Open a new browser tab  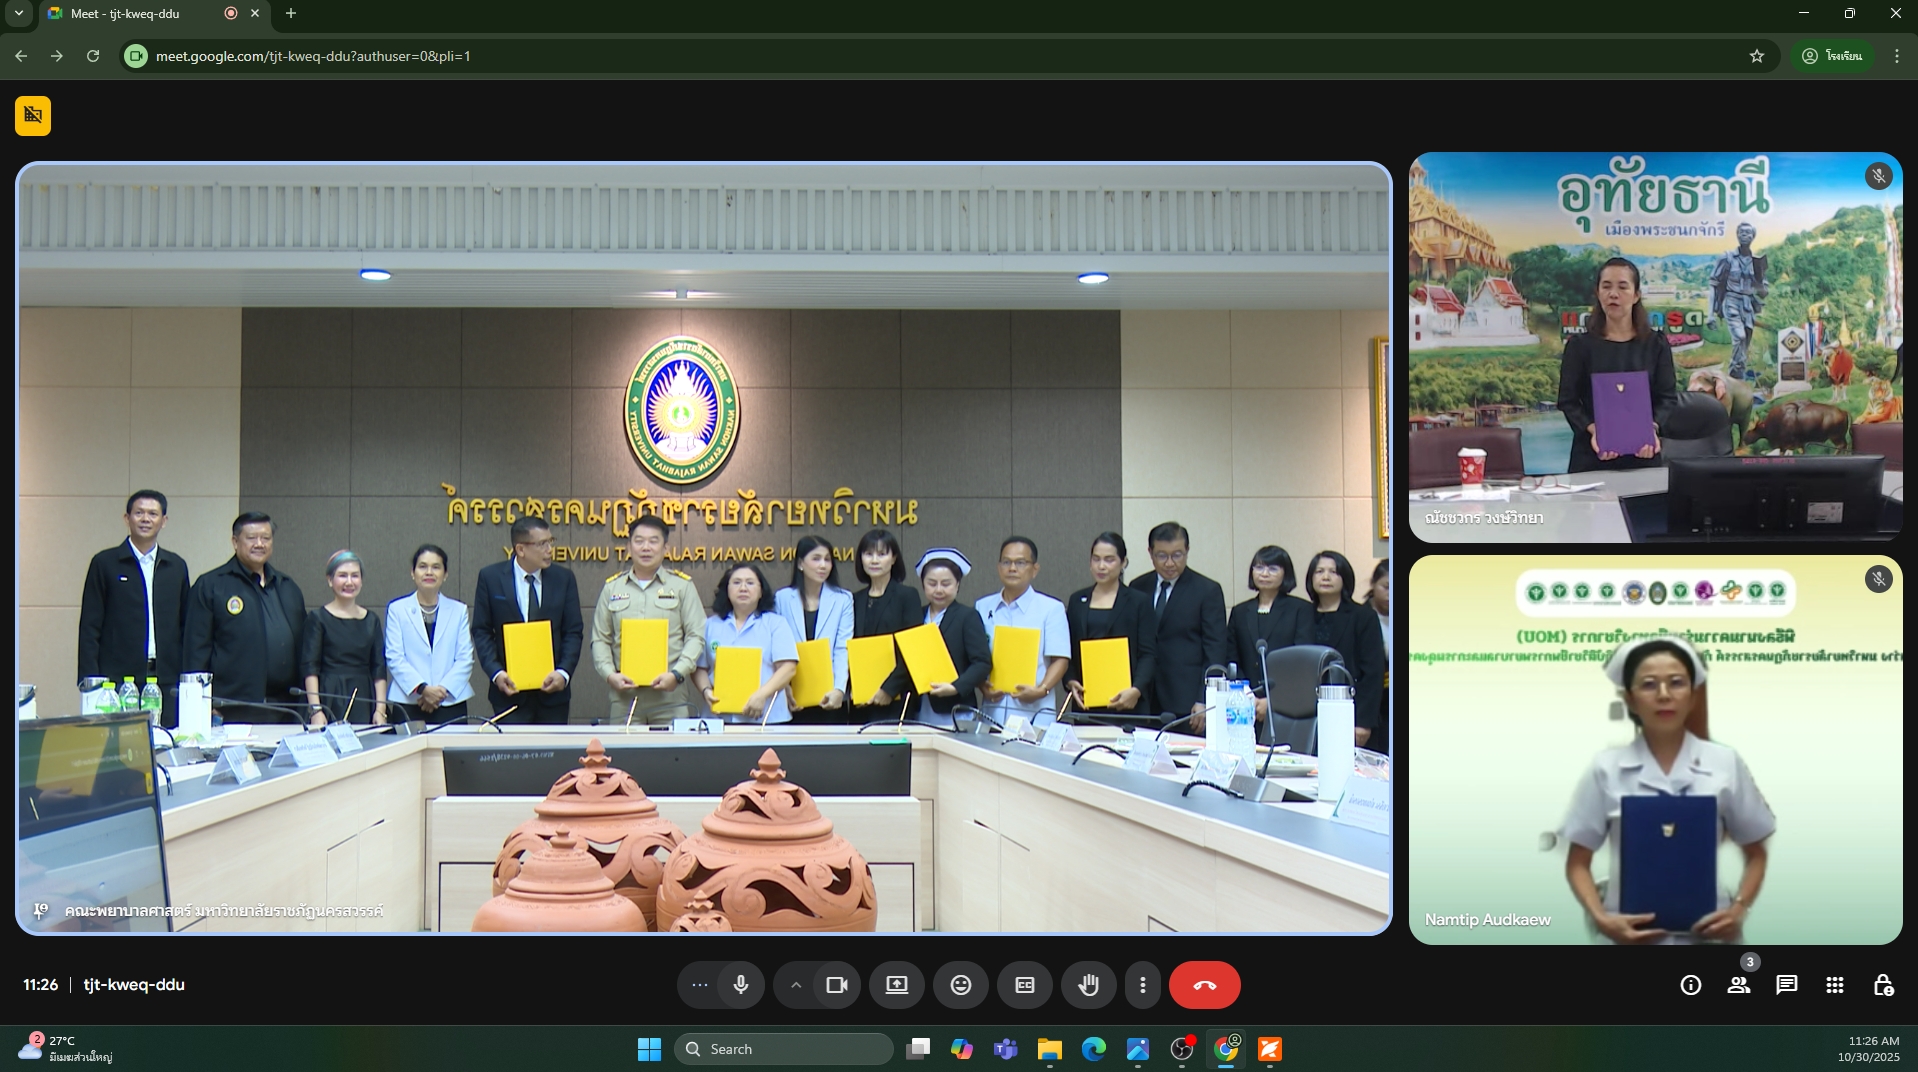tap(291, 14)
